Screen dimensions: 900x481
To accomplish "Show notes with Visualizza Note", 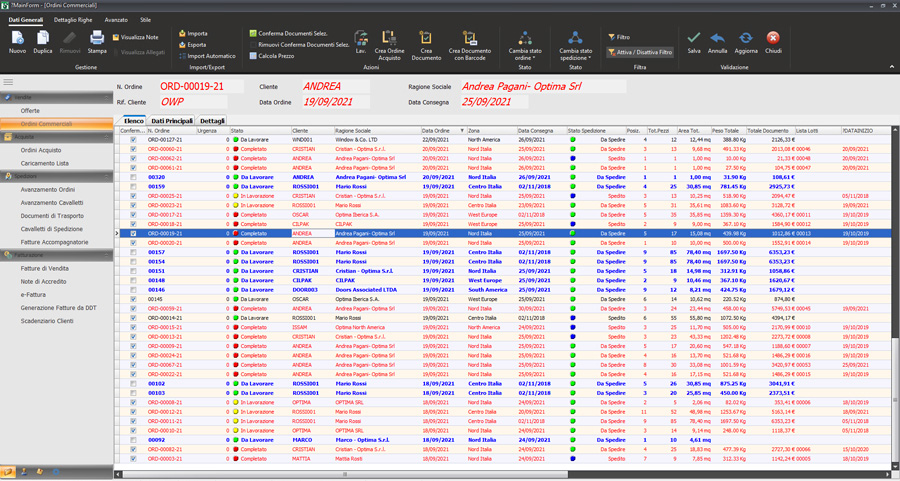I will (135, 37).
